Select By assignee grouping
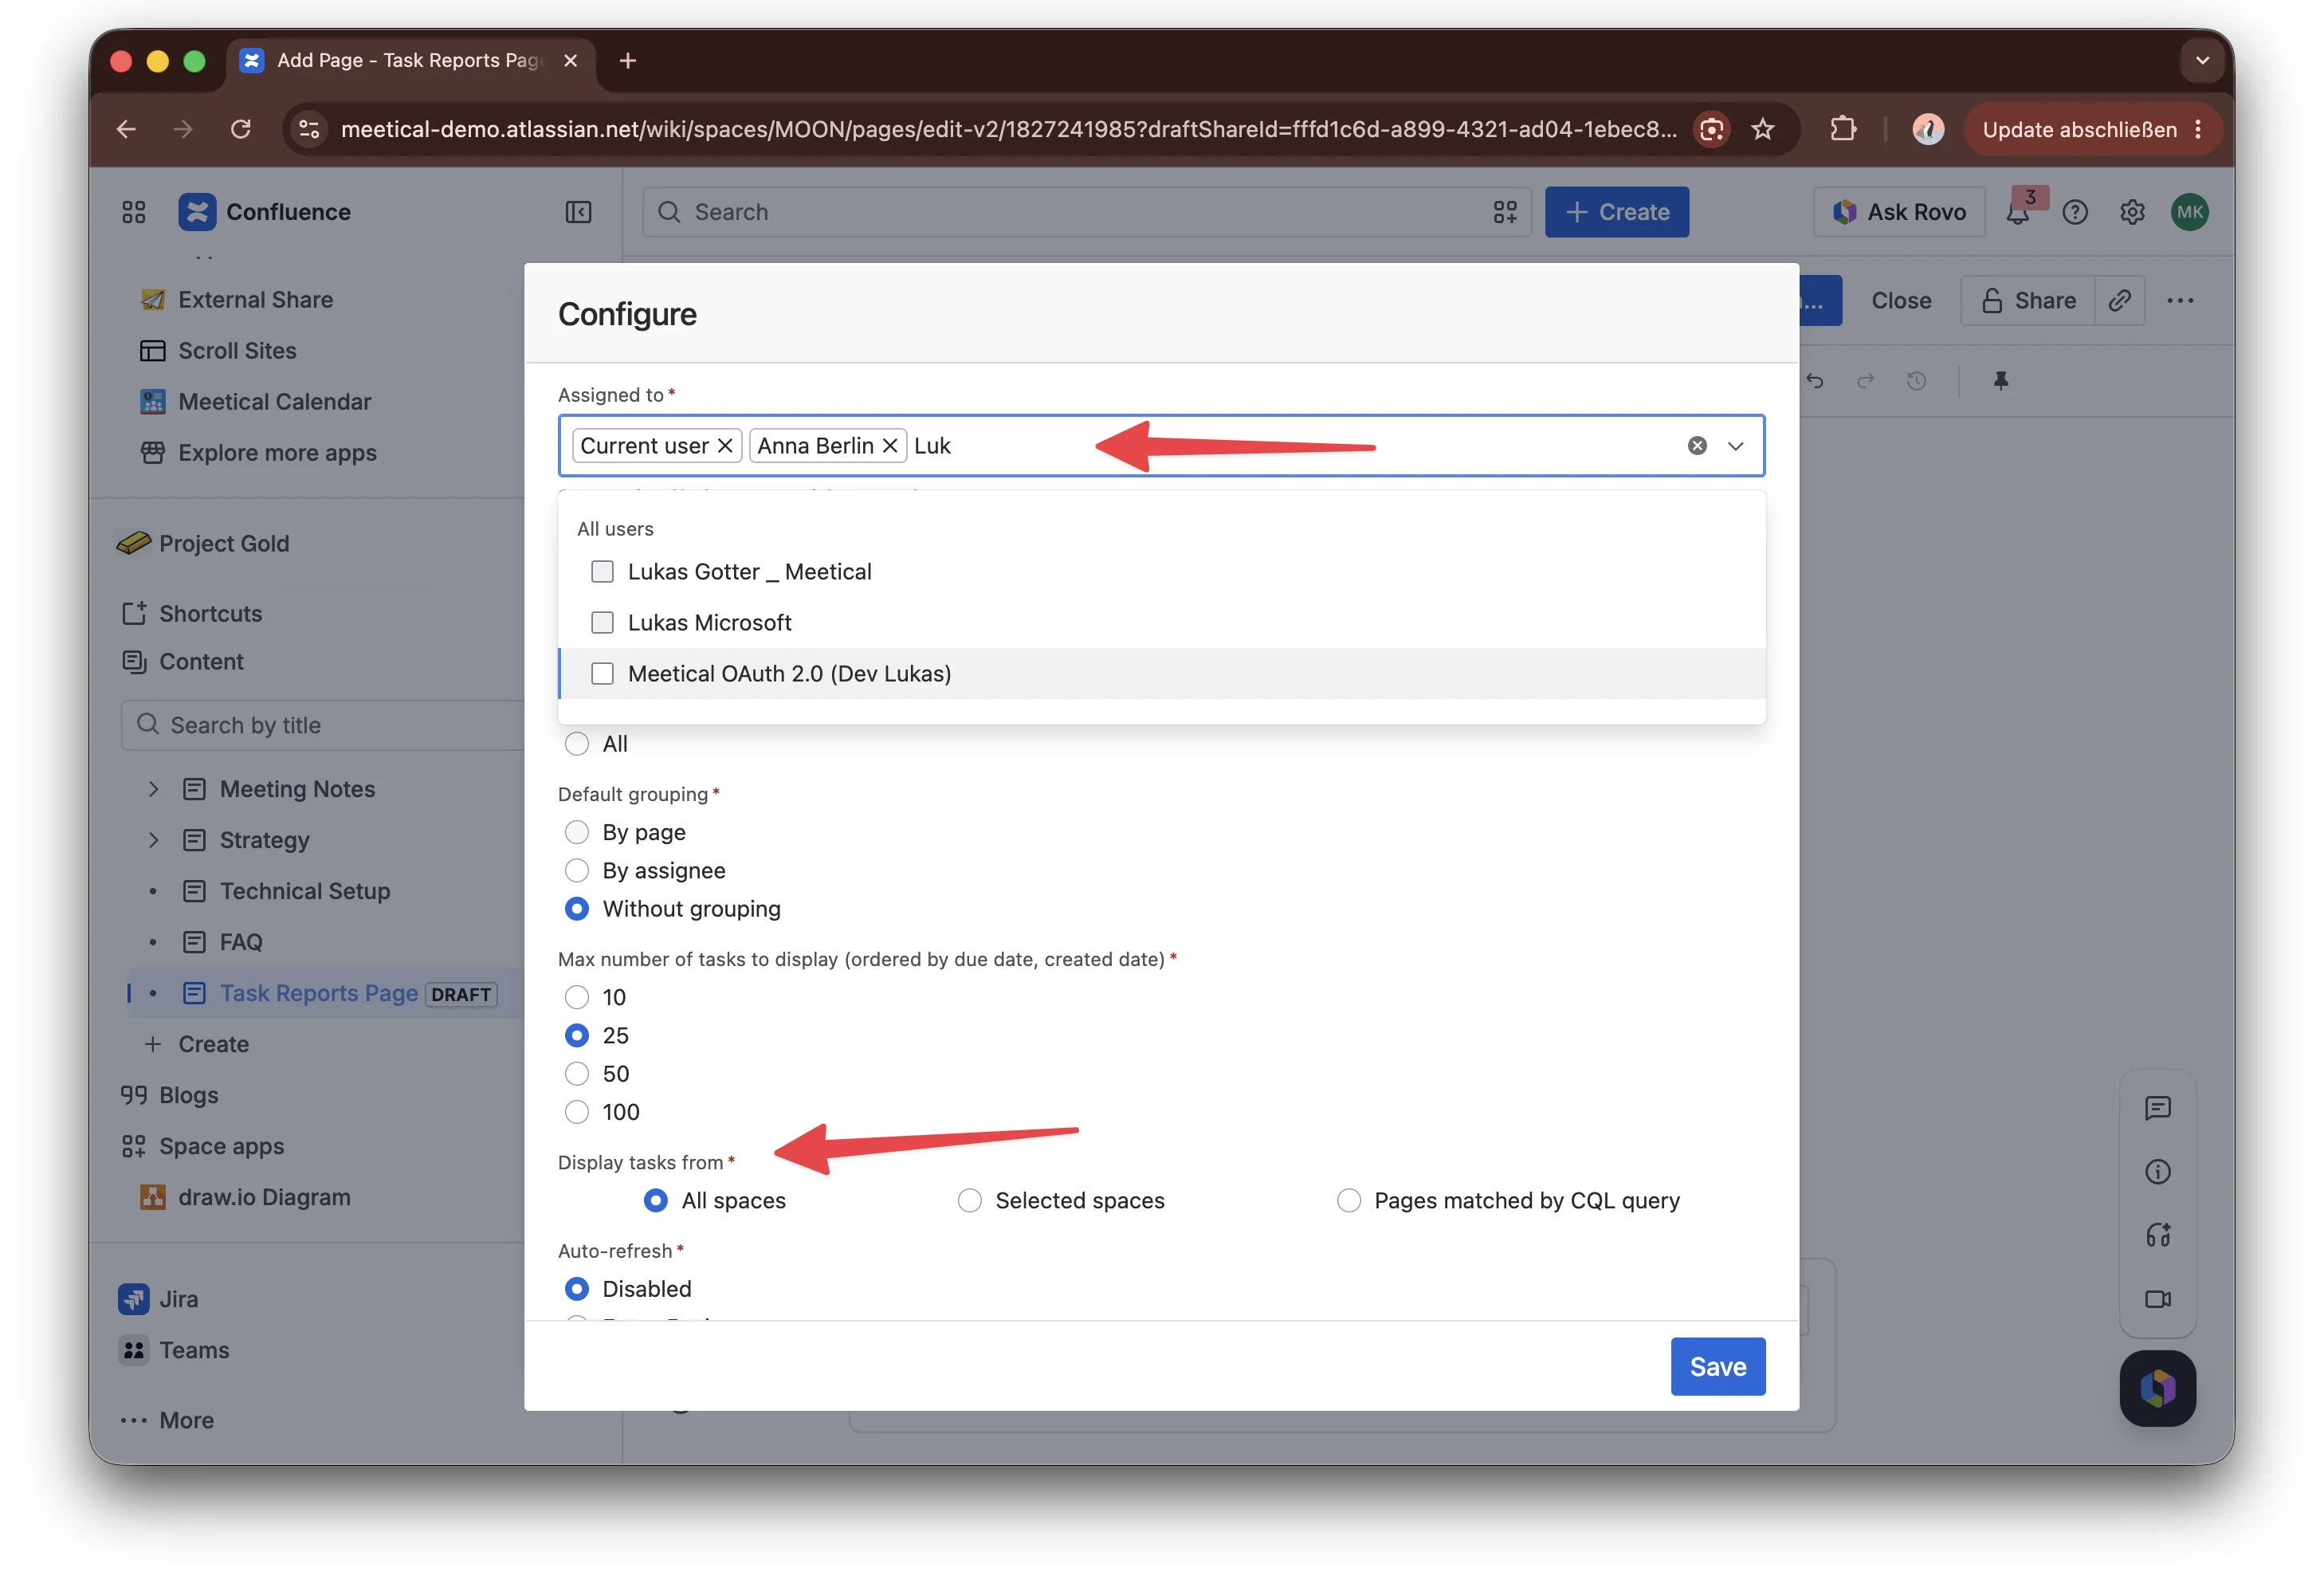The height and width of the screenshot is (1583, 2324). point(576,871)
